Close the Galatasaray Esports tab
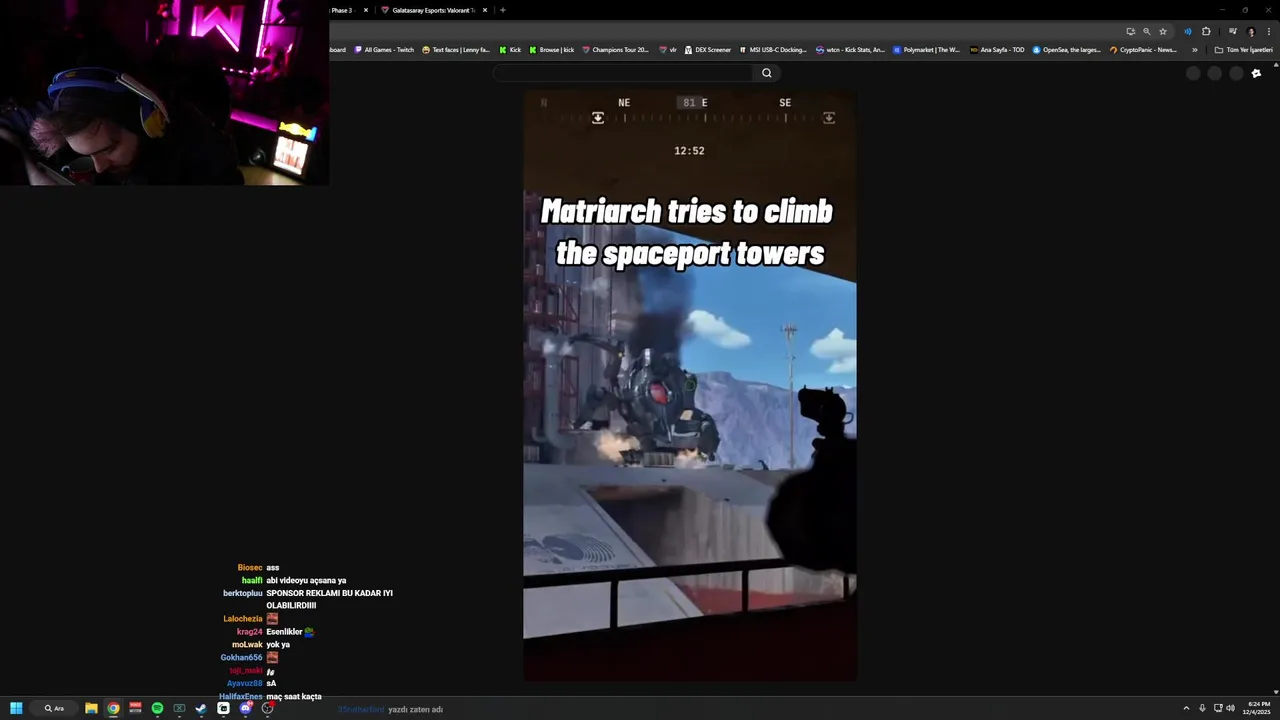The image size is (1280, 720). [x=485, y=10]
